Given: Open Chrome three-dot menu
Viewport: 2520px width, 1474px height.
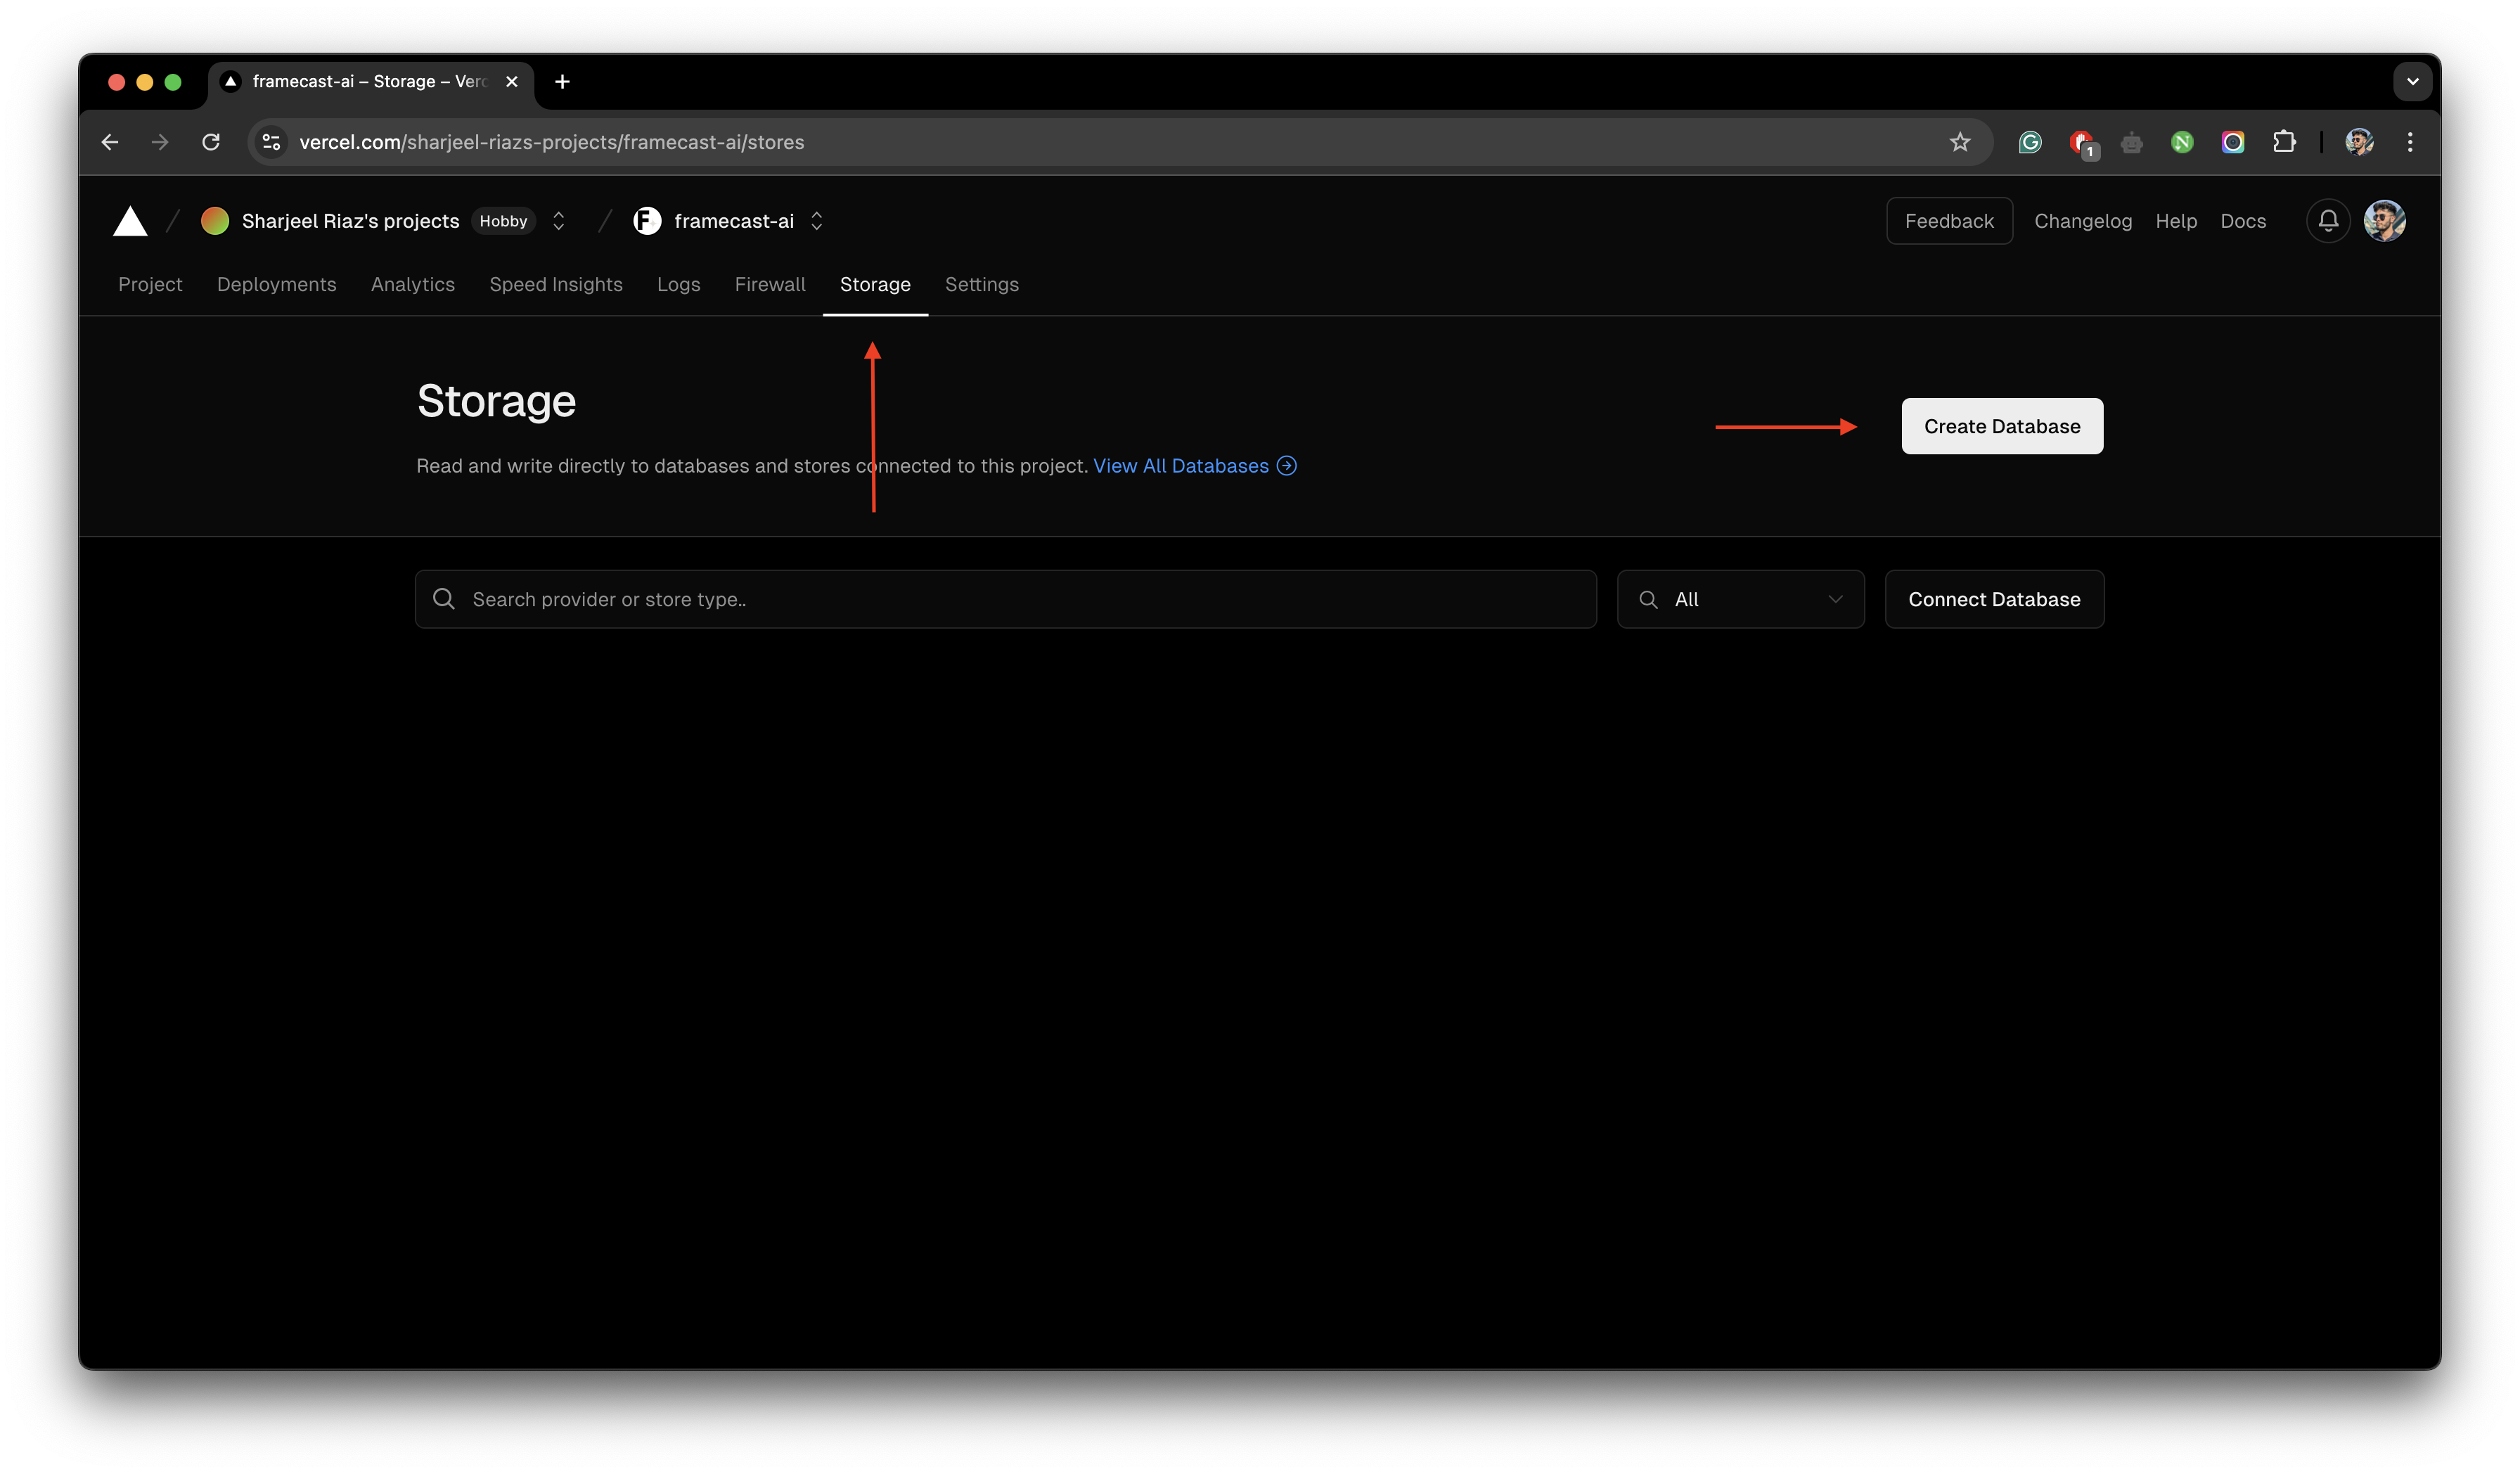Looking at the screenshot, I should tap(2410, 142).
